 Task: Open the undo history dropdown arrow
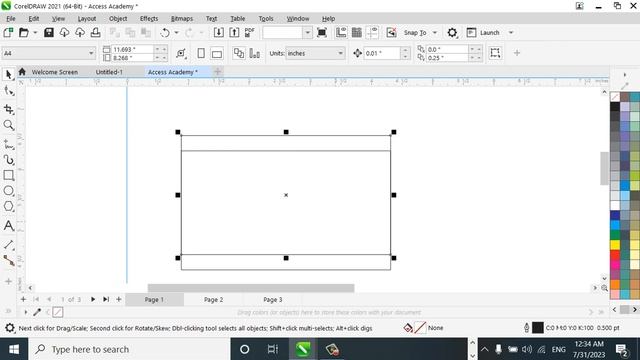pyautogui.click(x=176, y=33)
